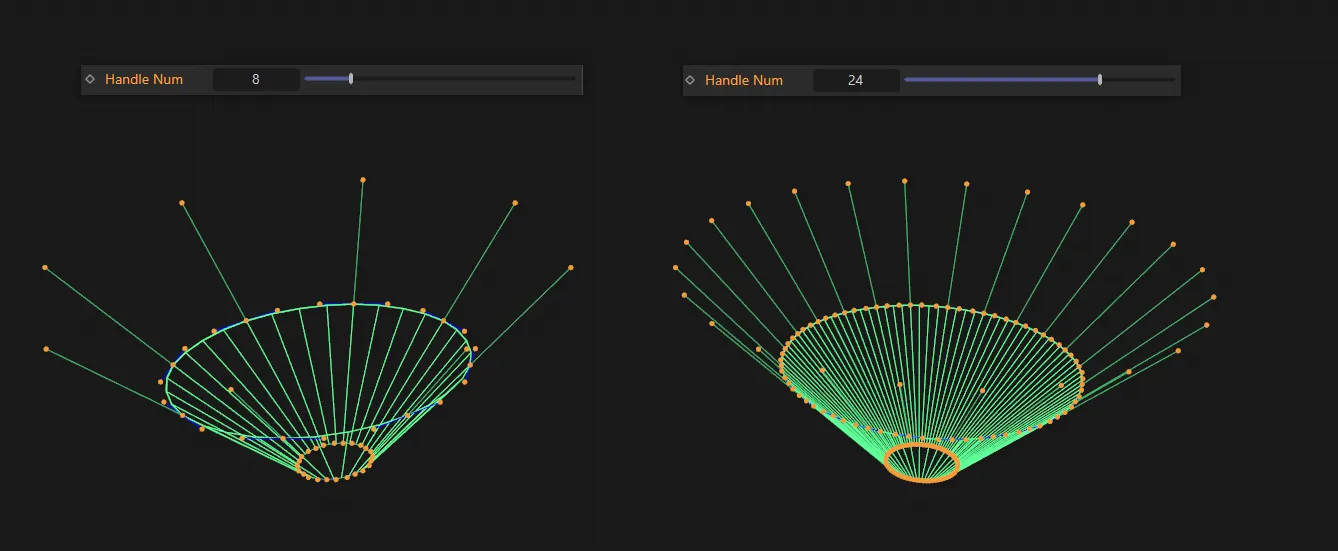The image size is (1338, 551).
Task: Click the Handle Num field showing 24
Action: click(856, 80)
